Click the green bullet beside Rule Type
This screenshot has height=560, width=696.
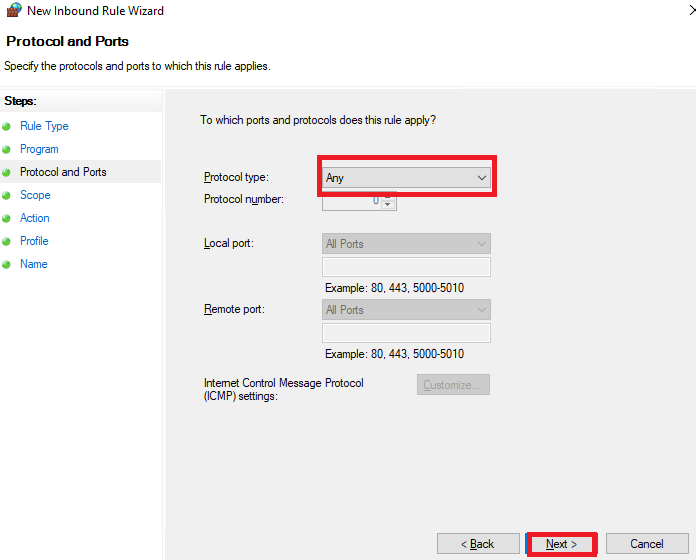(x=6, y=126)
